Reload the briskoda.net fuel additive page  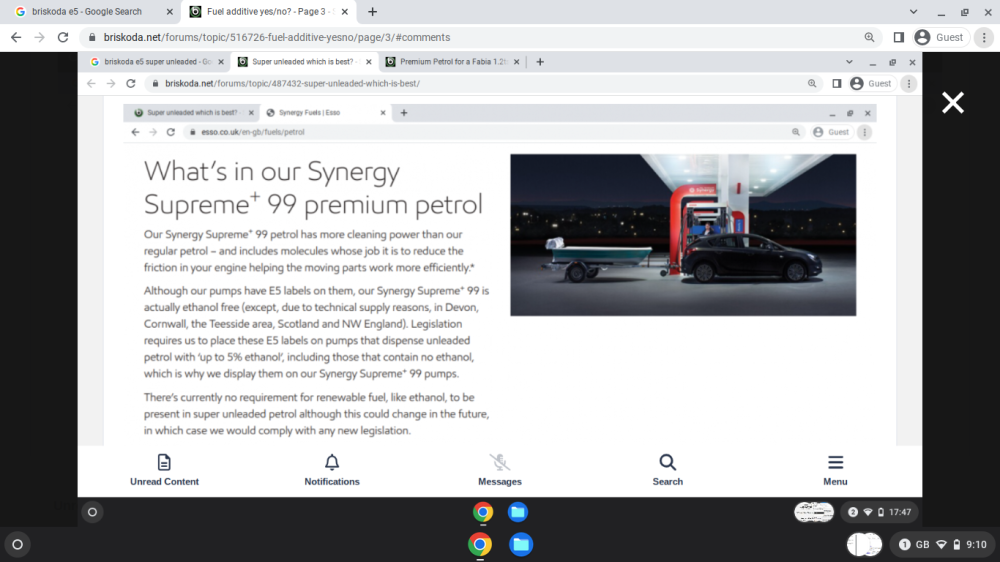(x=62, y=37)
